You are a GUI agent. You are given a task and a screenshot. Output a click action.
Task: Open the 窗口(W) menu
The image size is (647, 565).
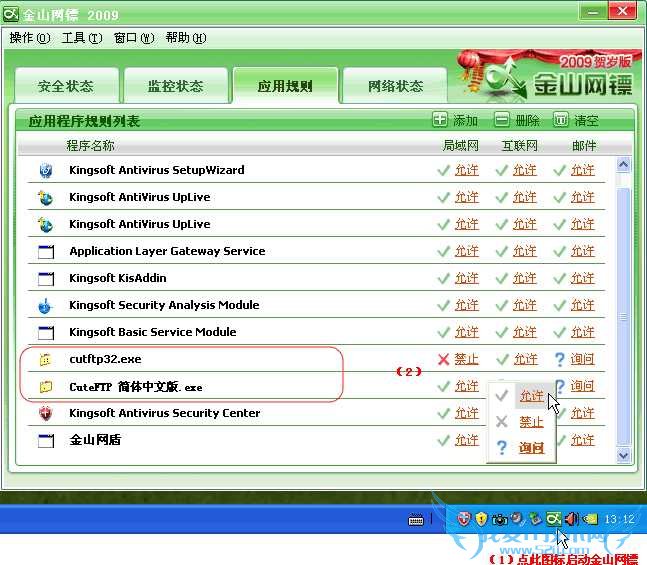coord(134,38)
